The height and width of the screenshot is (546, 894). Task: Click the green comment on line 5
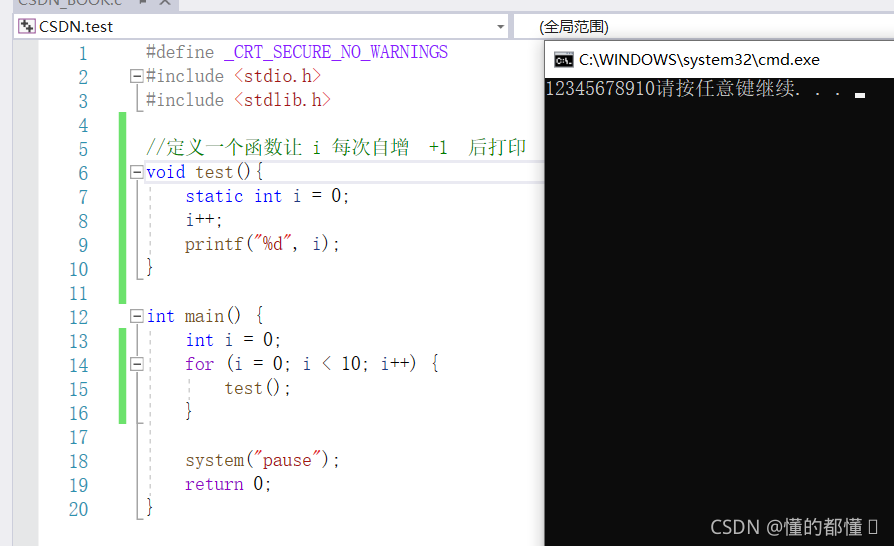[336, 148]
